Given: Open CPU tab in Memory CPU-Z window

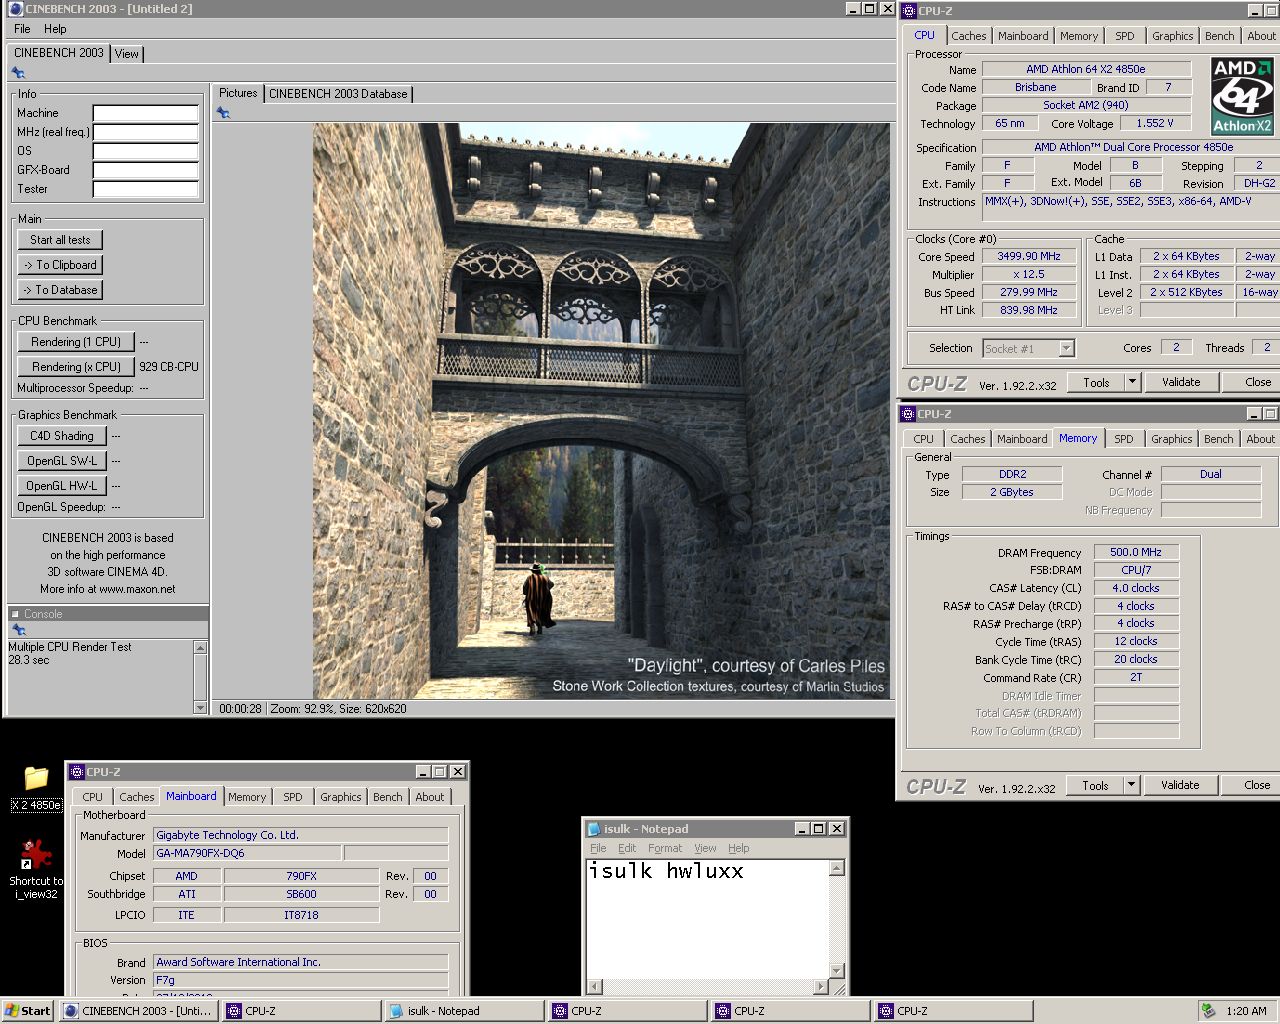Looking at the screenshot, I should 923,439.
